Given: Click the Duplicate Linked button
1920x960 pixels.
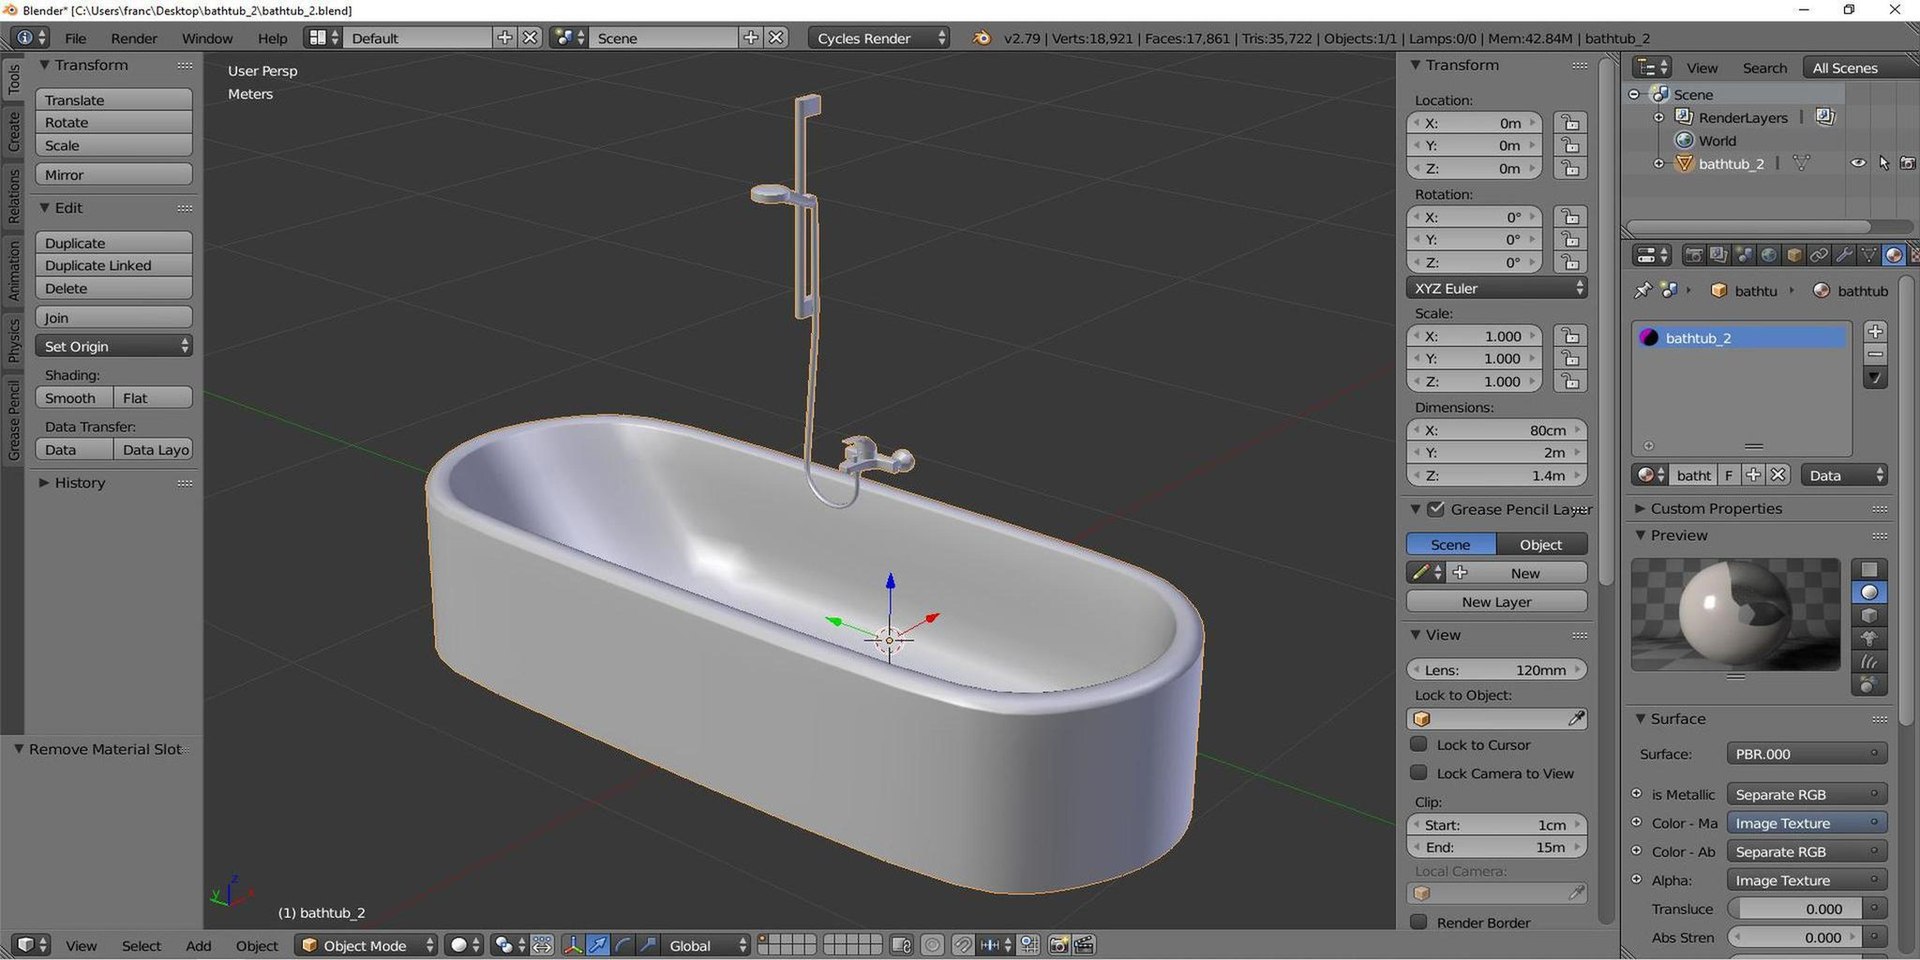Looking at the screenshot, I should [x=114, y=265].
